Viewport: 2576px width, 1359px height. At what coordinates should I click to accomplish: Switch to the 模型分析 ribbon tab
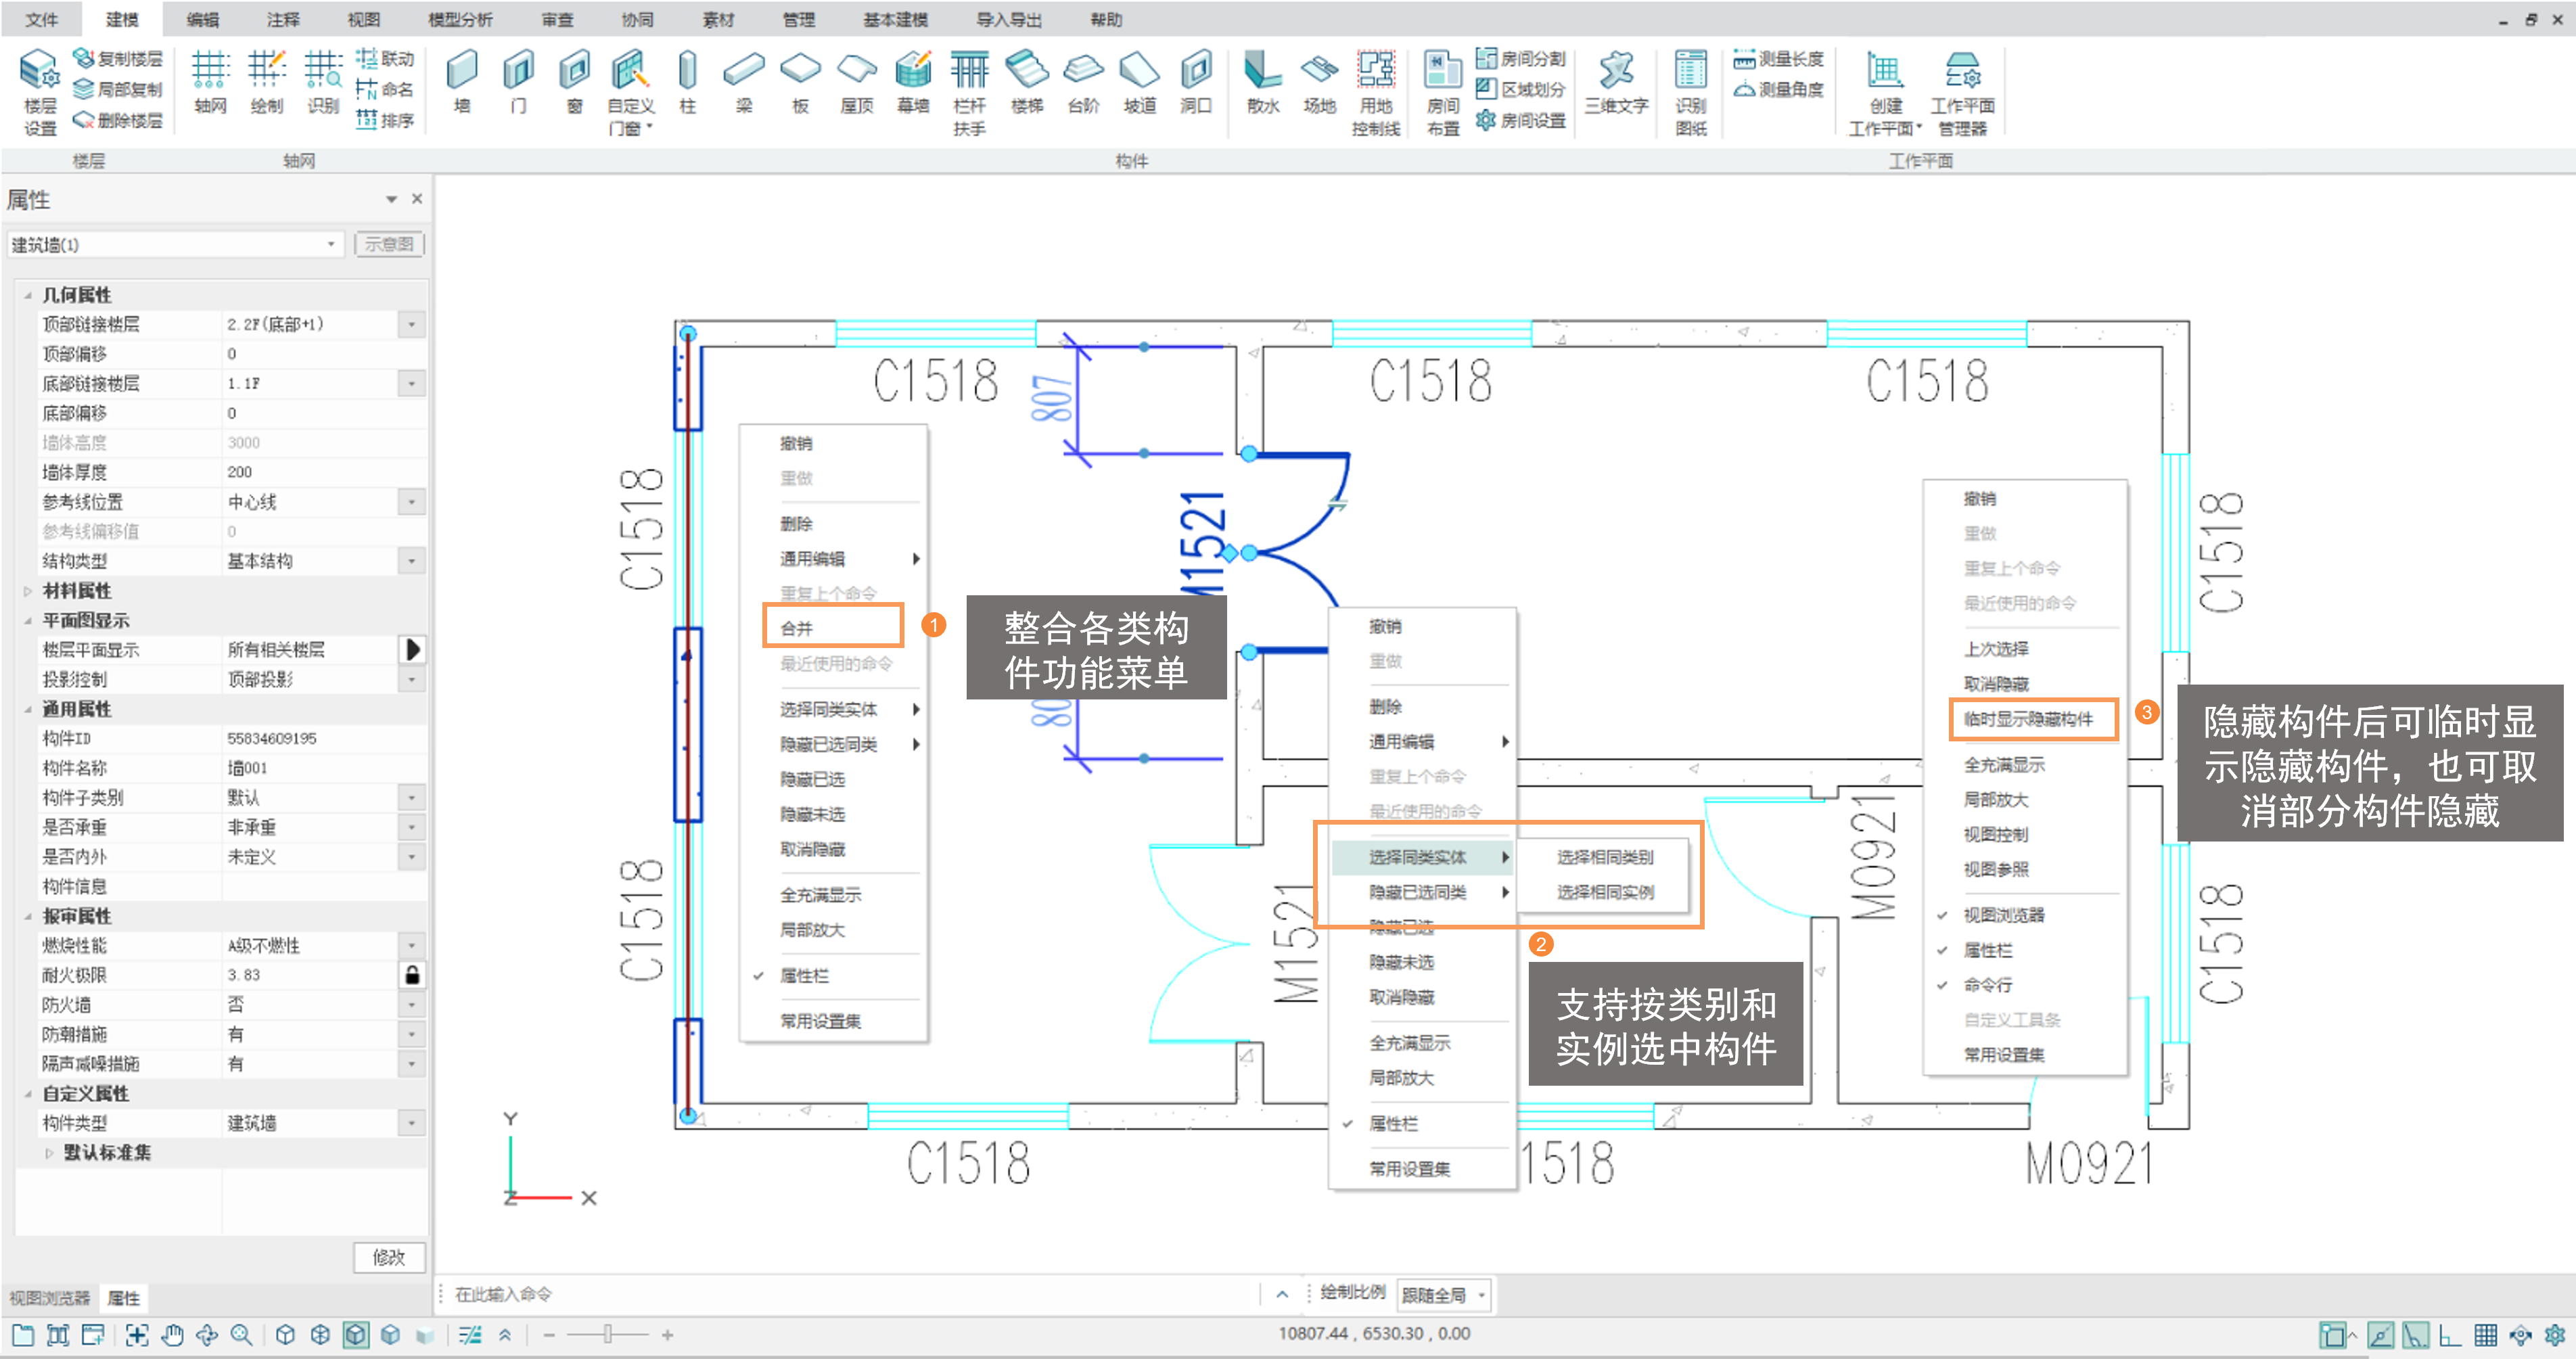[459, 19]
